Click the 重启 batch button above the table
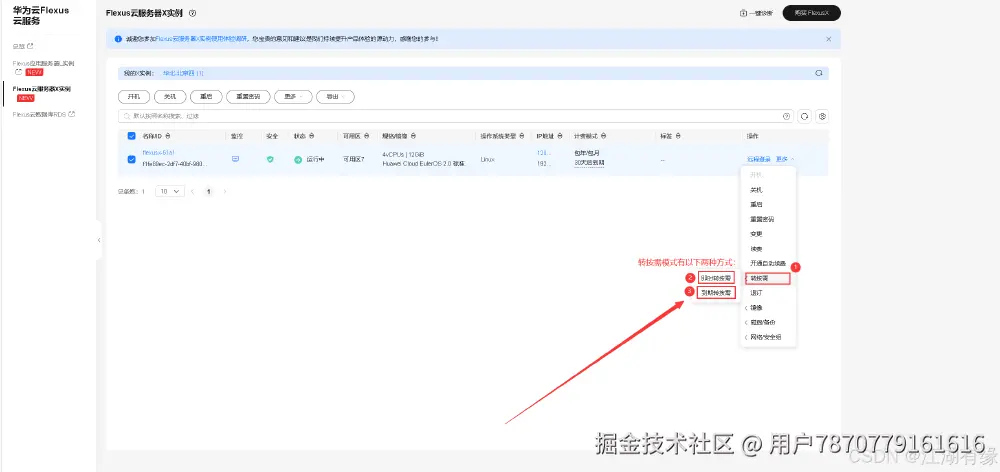The width and height of the screenshot is (1000, 472). click(206, 96)
